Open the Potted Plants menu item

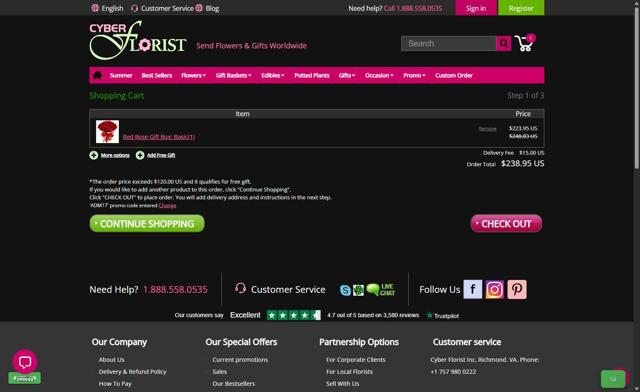click(312, 76)
